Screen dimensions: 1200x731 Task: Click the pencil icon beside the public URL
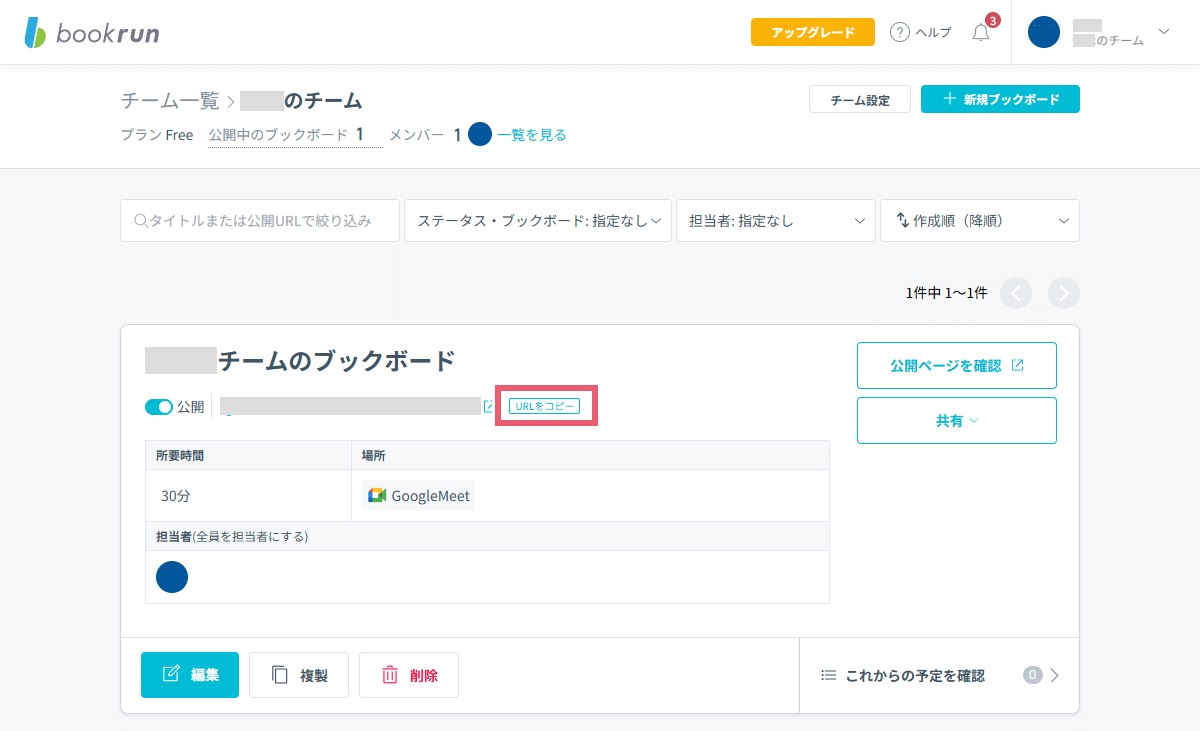click(x=487, y=405)
